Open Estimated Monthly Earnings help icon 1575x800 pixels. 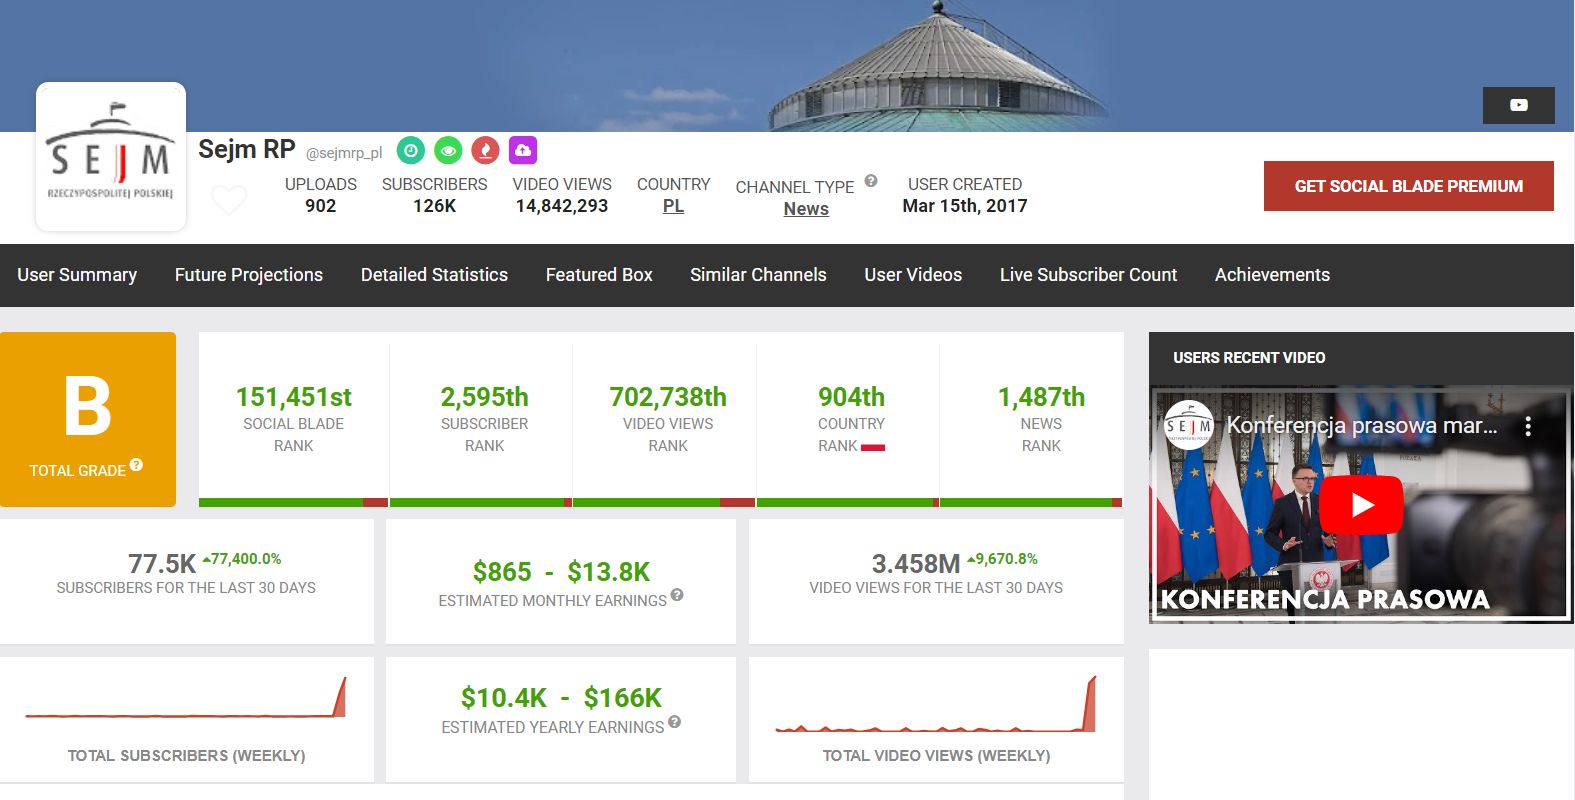tap(677, 595)
